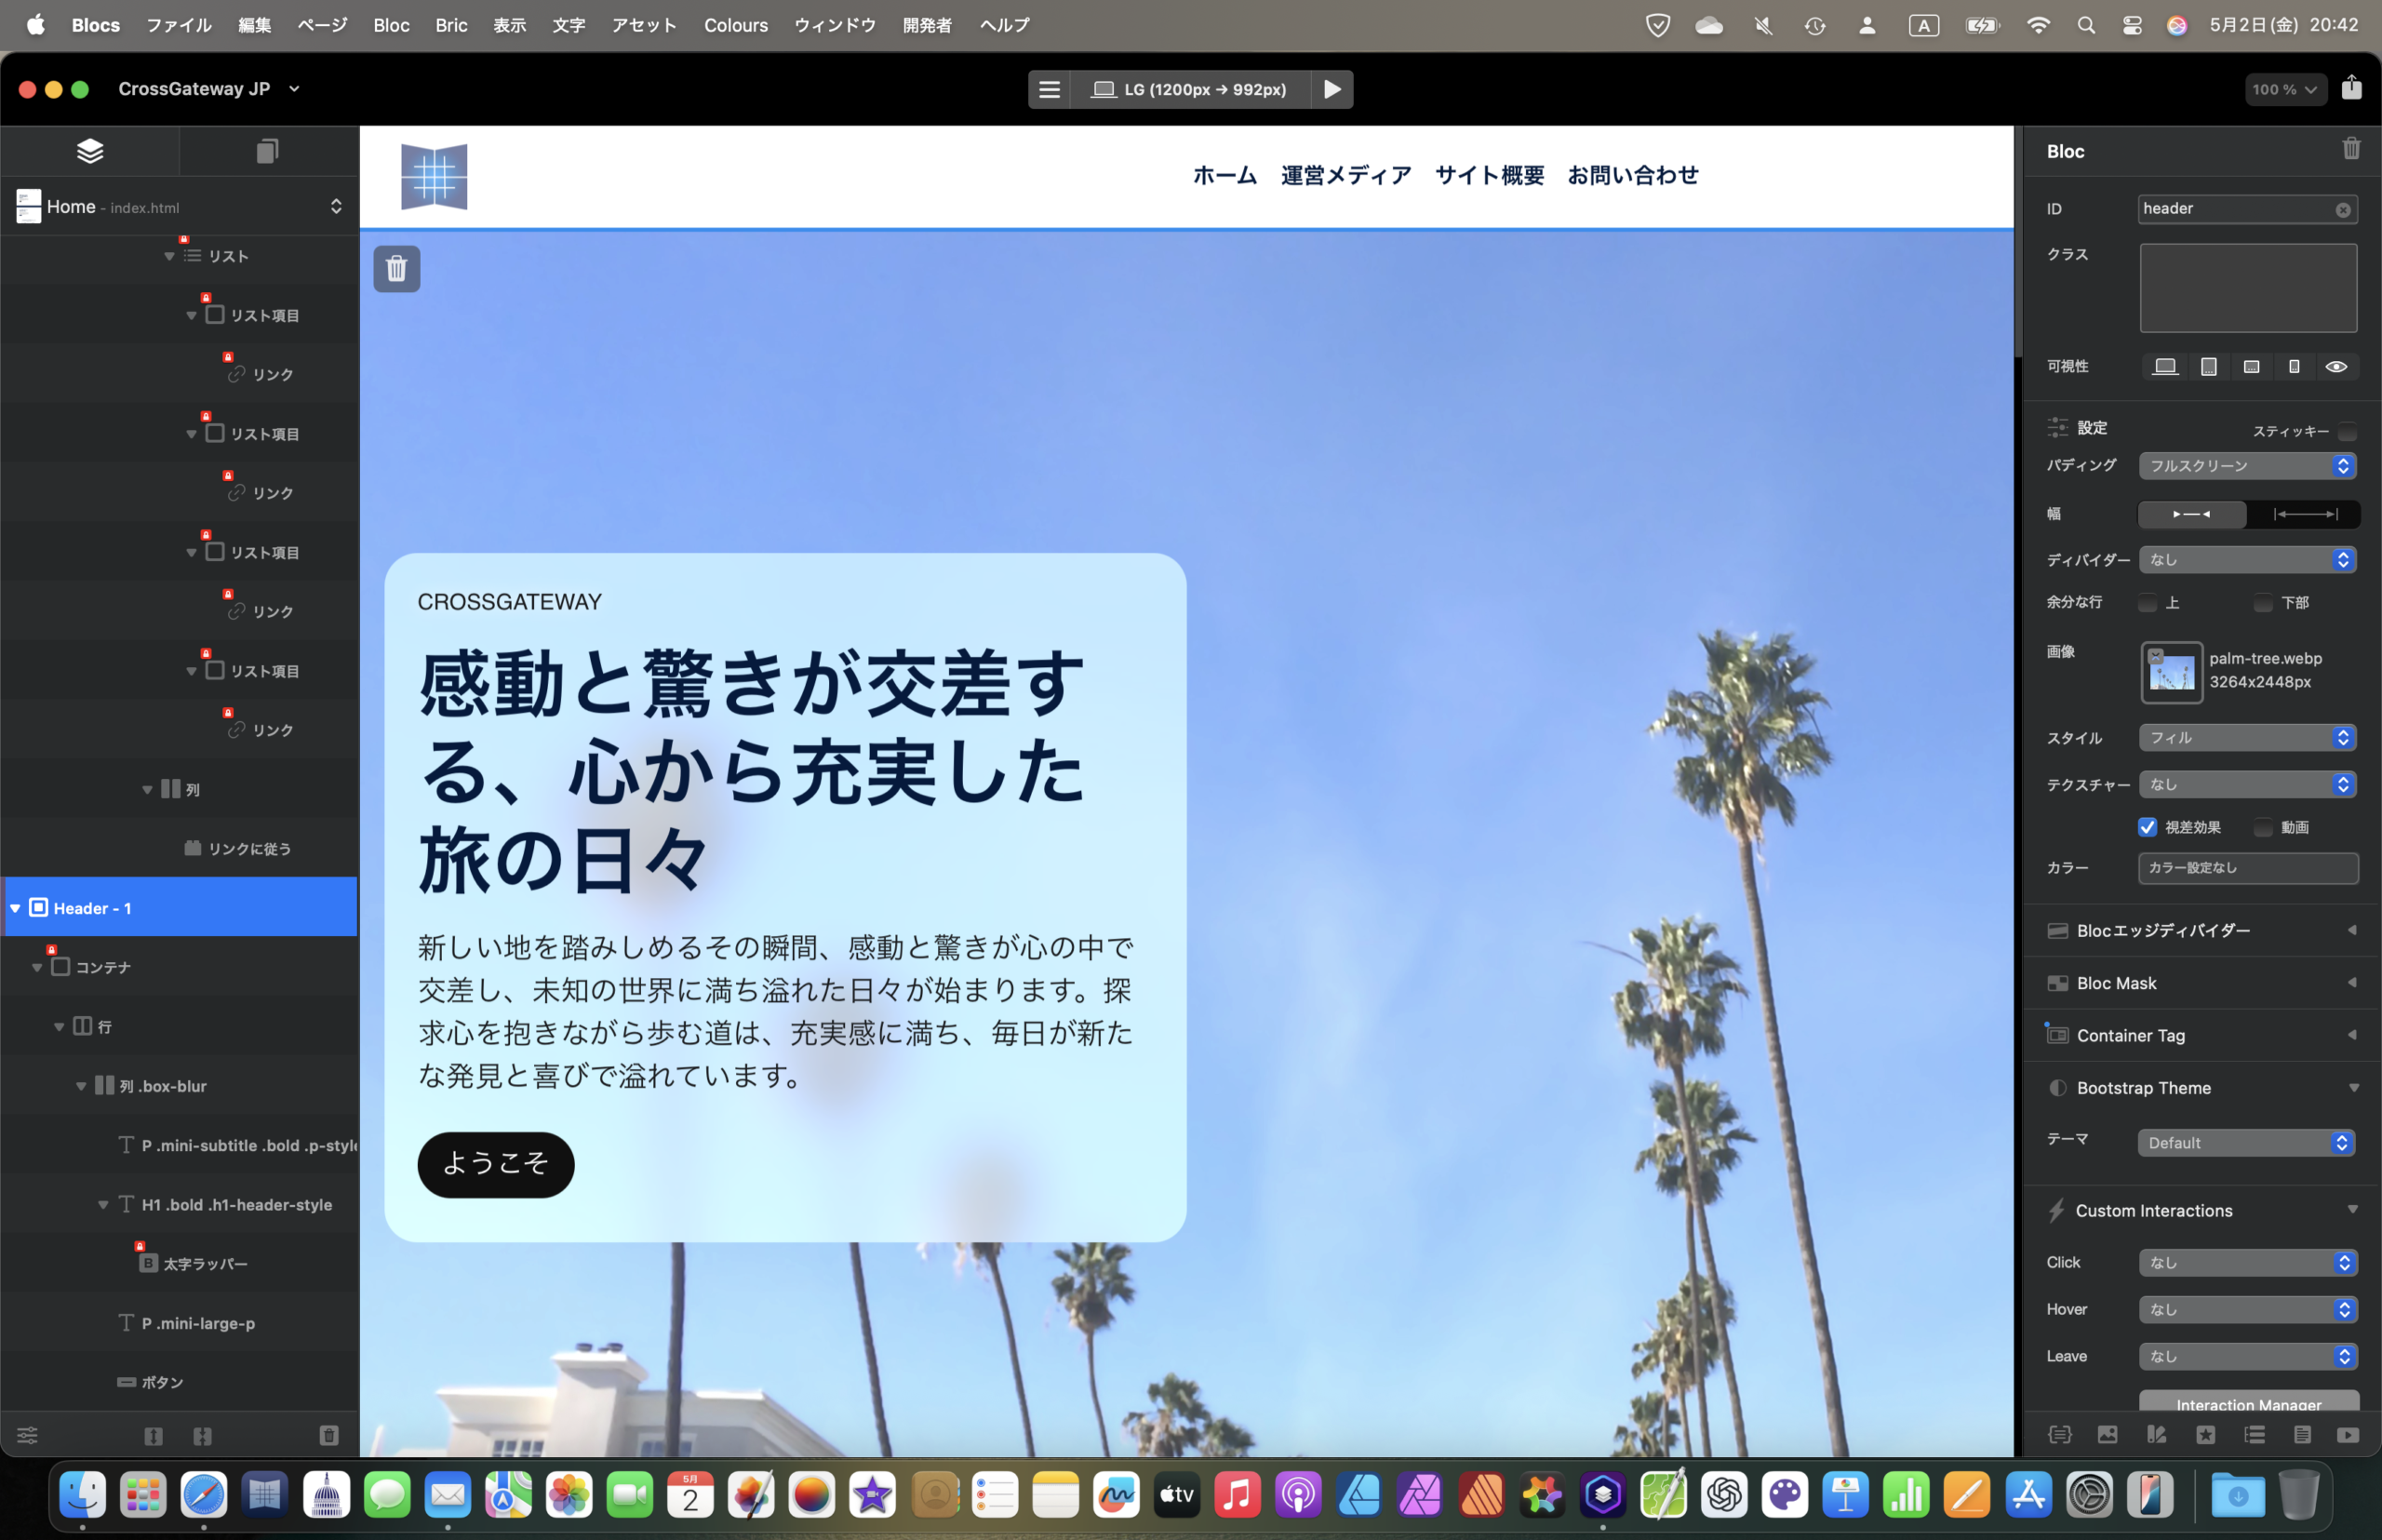
Task: Open Home index.html page selector
Action: point(180,207)
